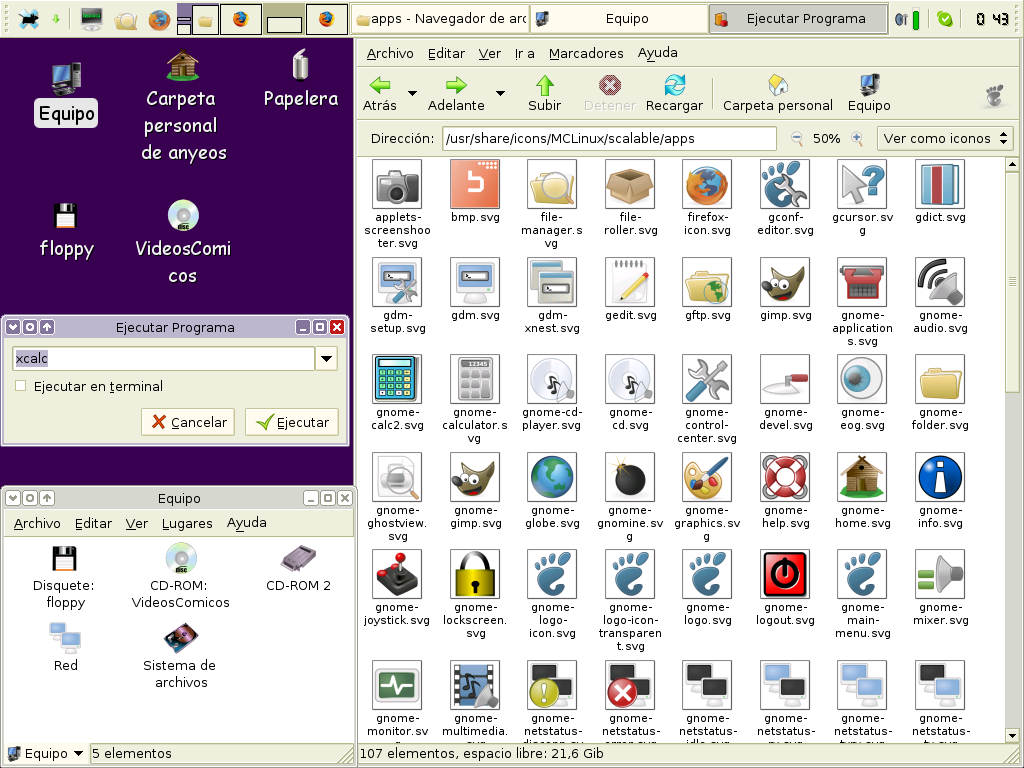Click the Atrás back arrow toolbar button

click(x=380, y=93)
